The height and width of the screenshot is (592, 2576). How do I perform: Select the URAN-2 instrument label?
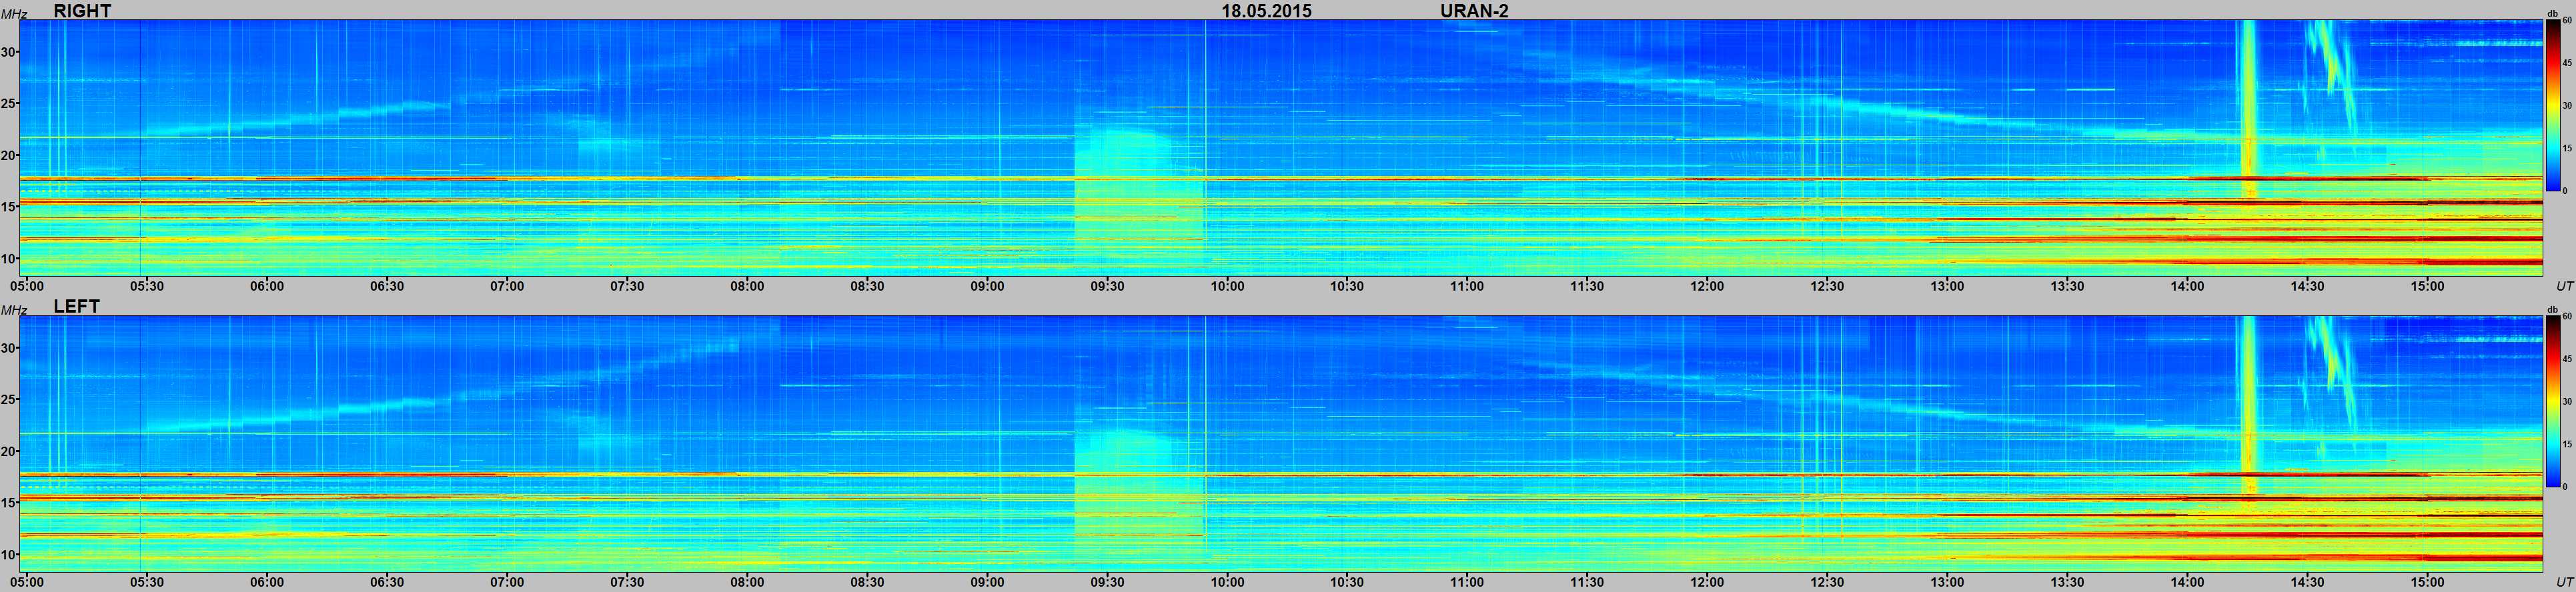coord(1474,11)
